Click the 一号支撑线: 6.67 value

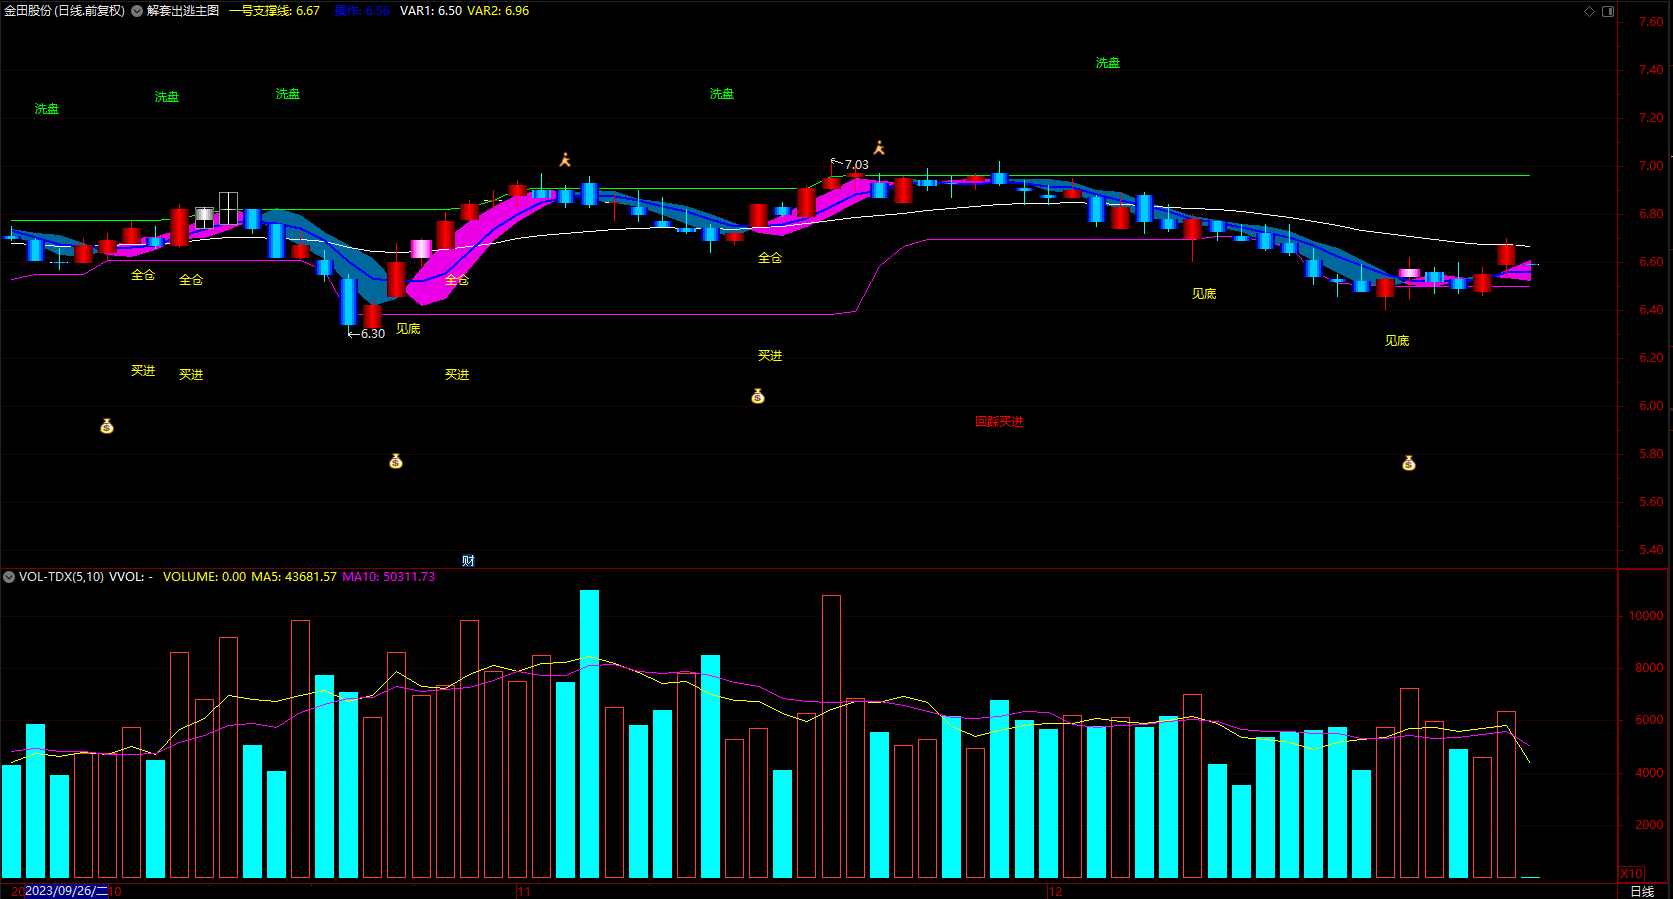tap(275, 11)
